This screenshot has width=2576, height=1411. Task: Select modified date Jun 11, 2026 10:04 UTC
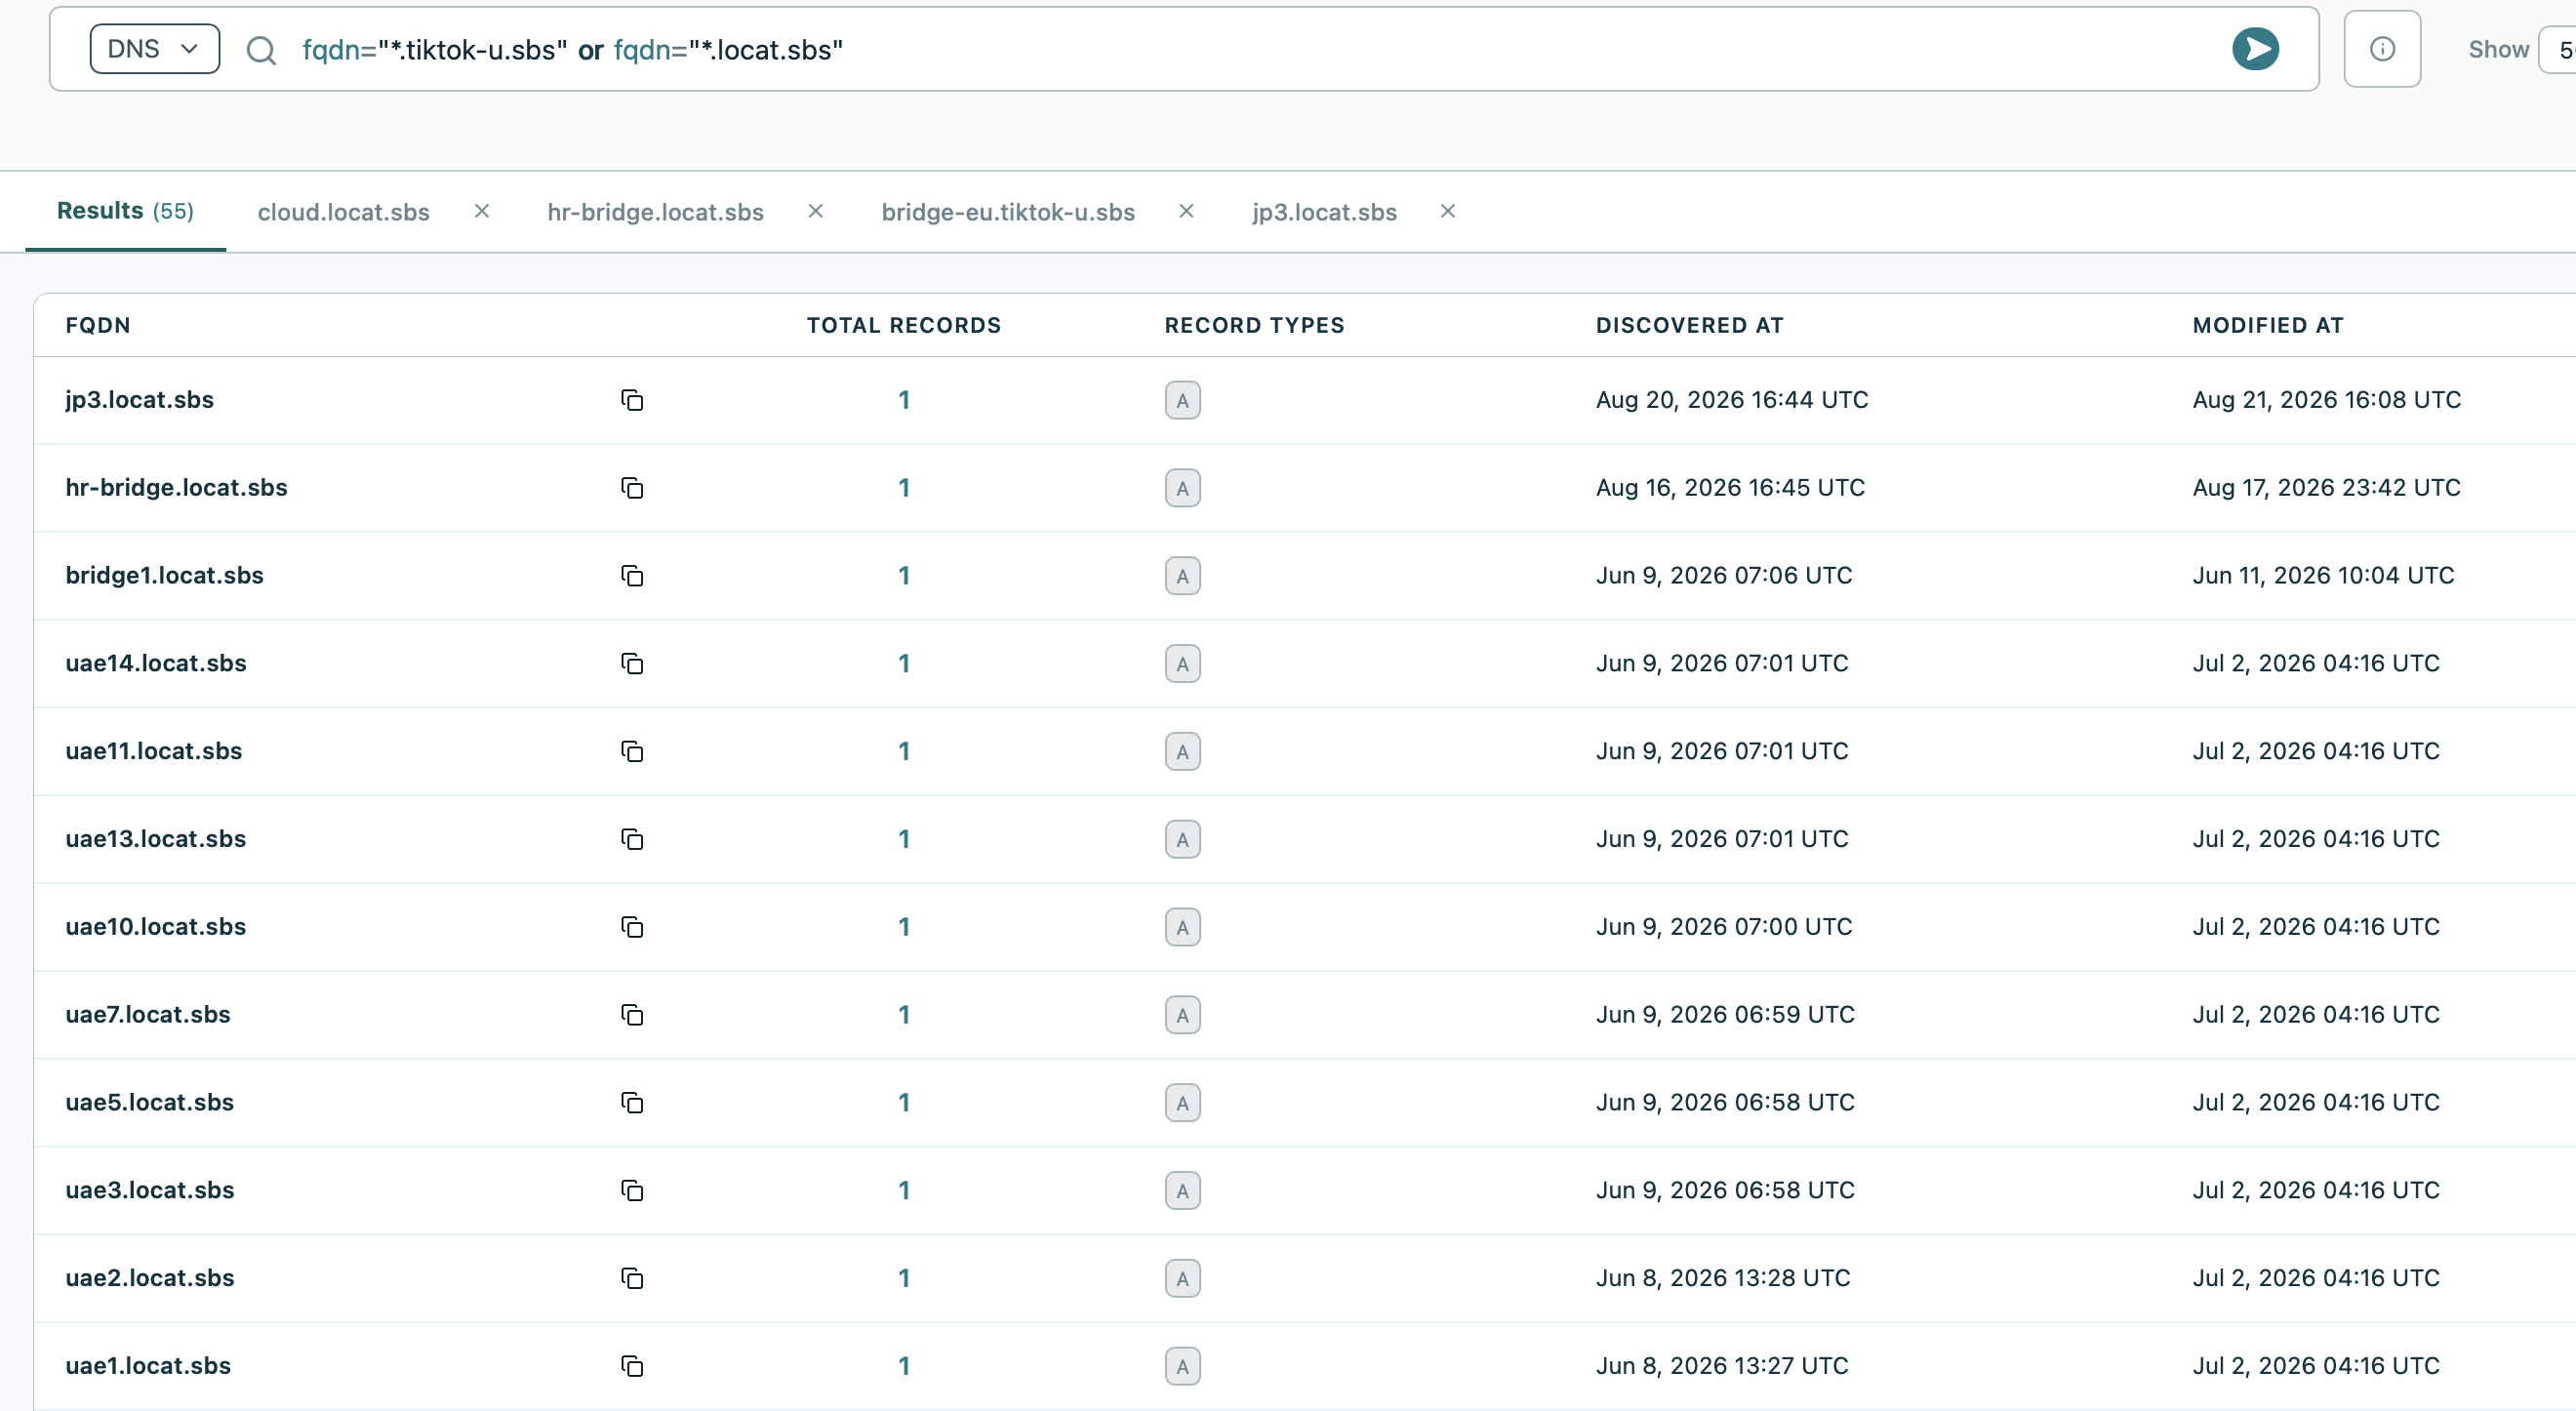coord(2323,576)
